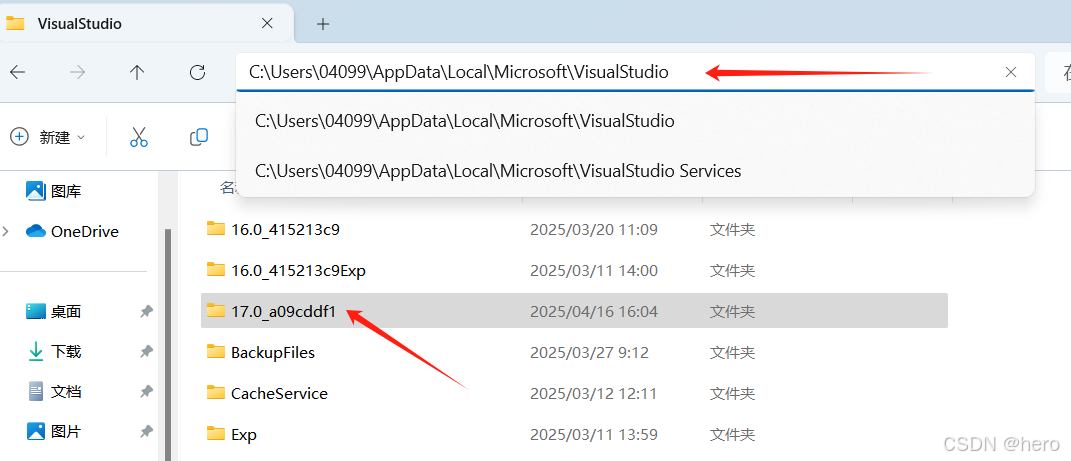This screenshot has width=1071, height=461.
Task: Unpin 图片 using its pin icon
Action: (x=146, y=432)
